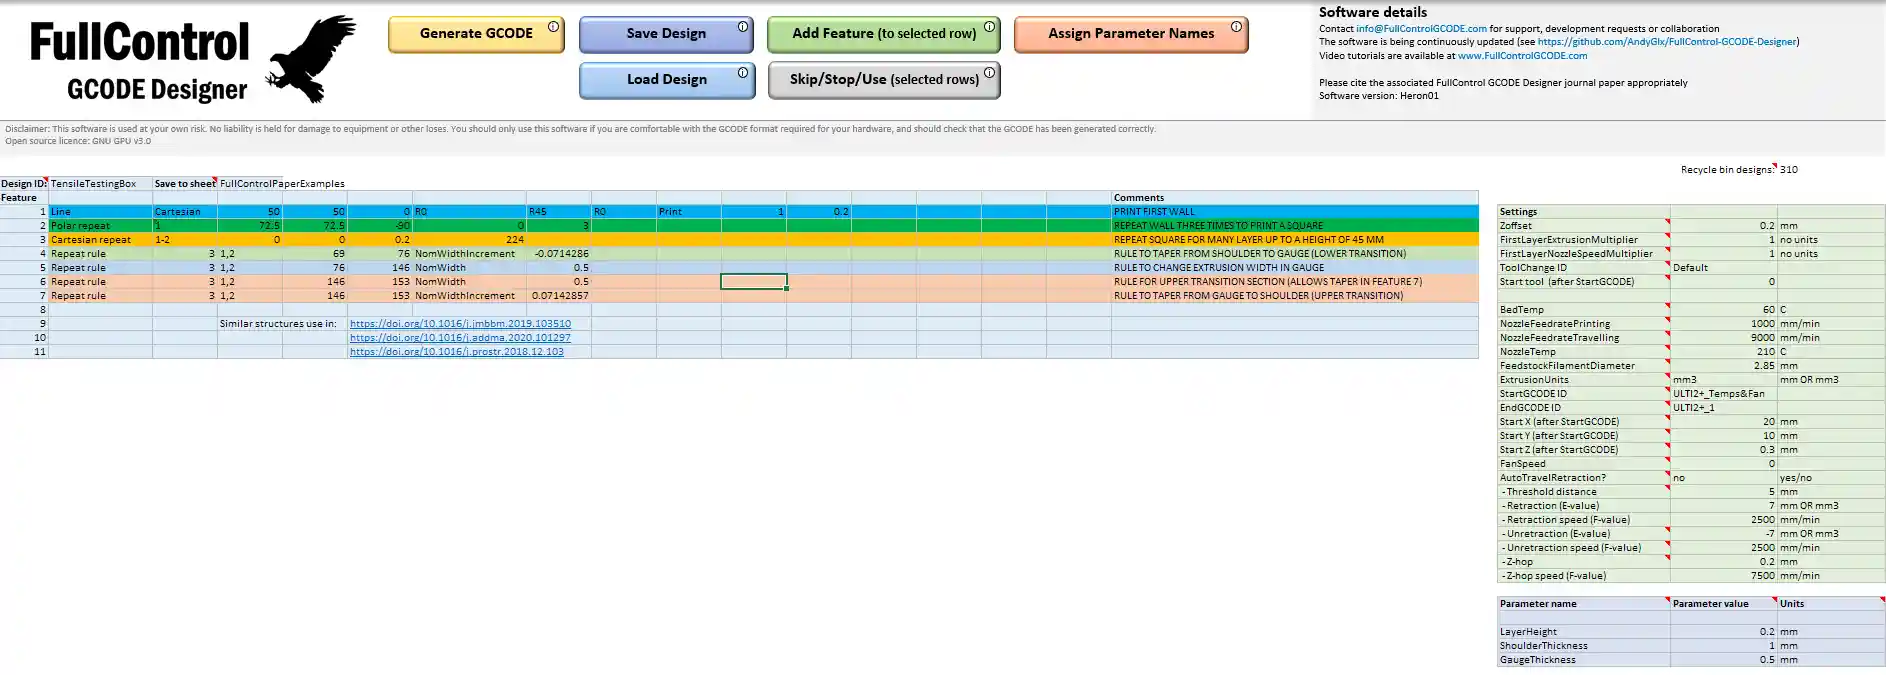This screenshot has height=675, width=1886.
Task: Select the 0.07142857 increment value cell
Action: tap(559, 296)
